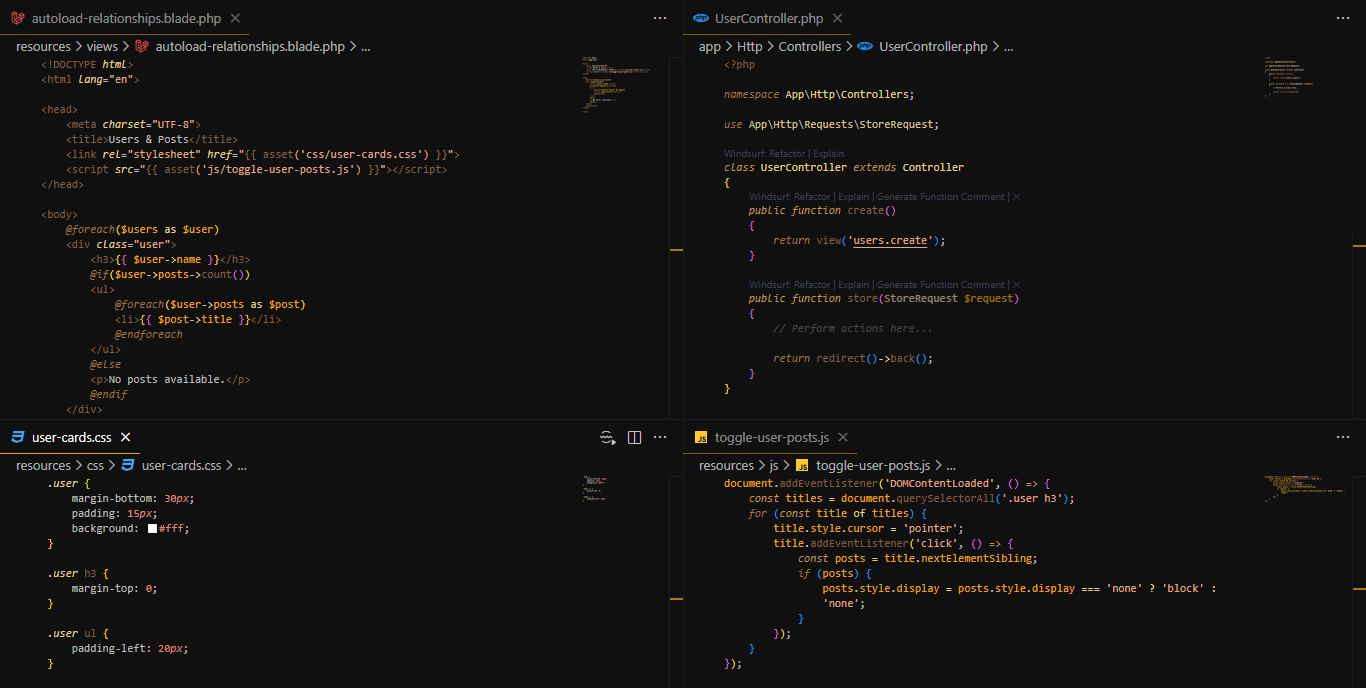This screenshot has height=688, width=1366.
Task: Select the user-cards.css tab
Action: [70, 437]
